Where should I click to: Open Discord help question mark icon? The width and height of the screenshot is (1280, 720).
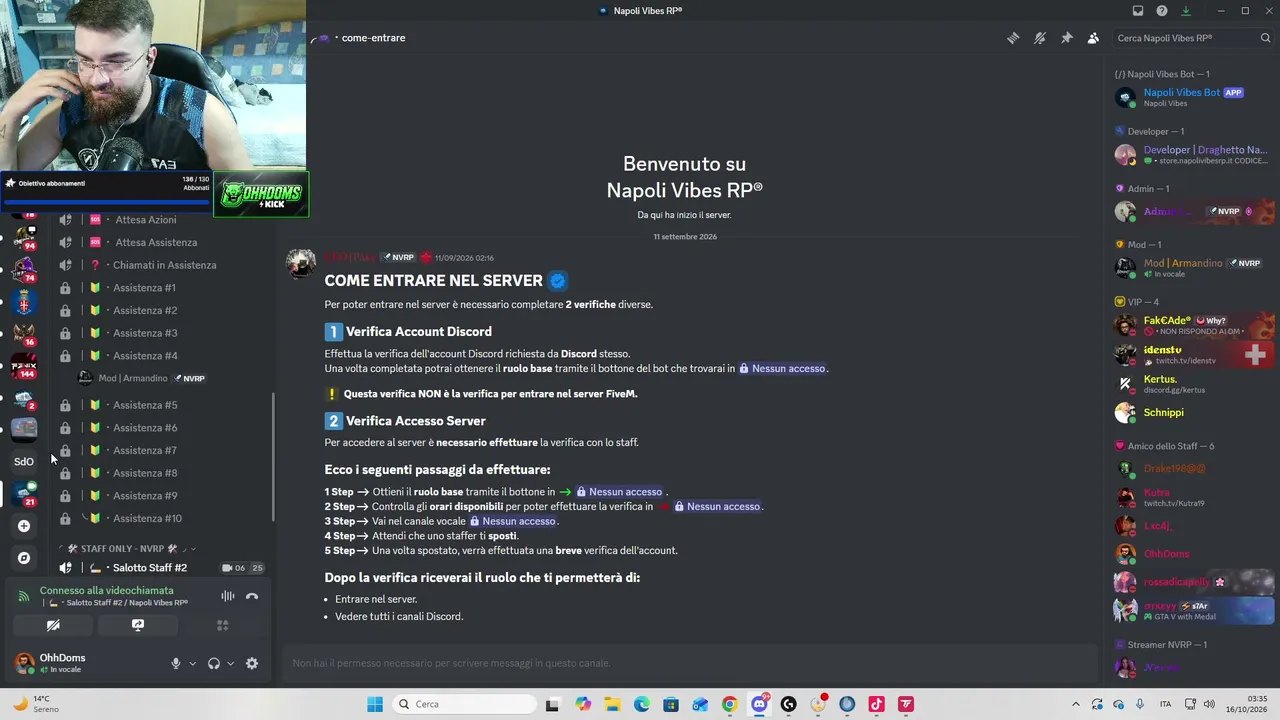[x=1162, y=11]
